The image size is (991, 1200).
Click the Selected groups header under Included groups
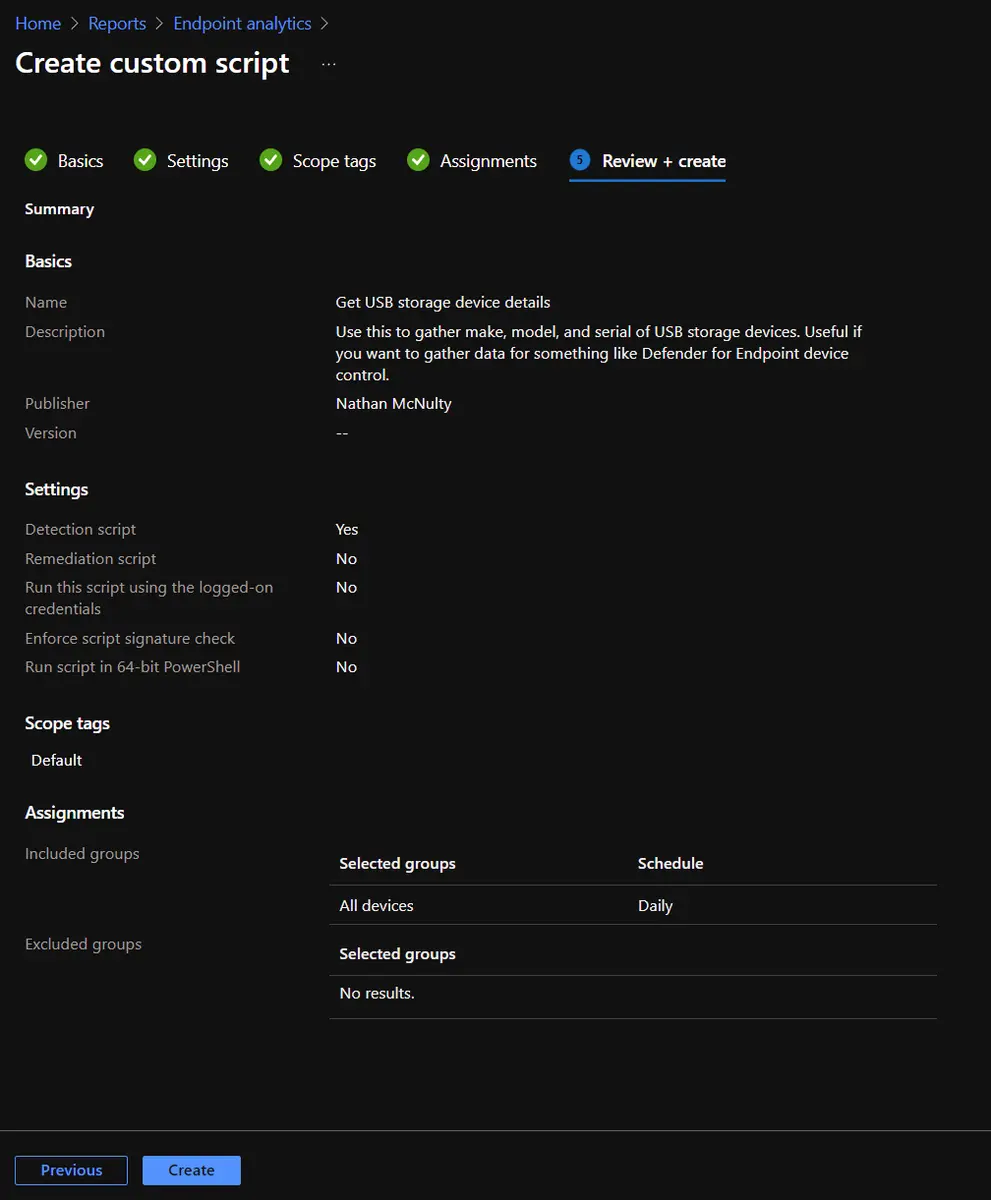coord(397,863)
